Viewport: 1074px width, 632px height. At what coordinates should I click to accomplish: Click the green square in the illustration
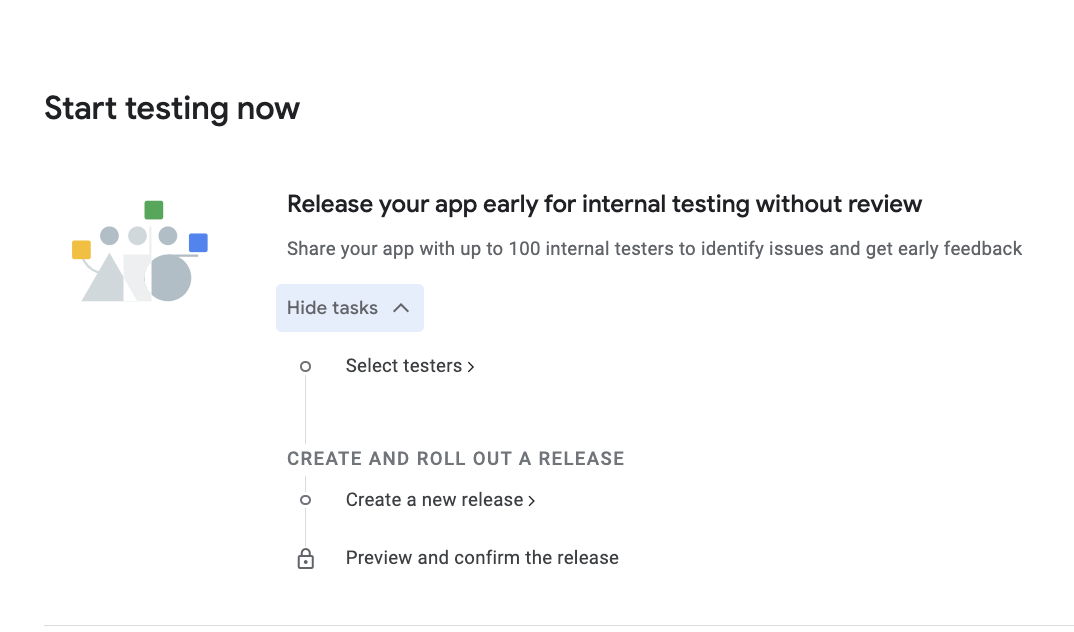click(153, 210)
